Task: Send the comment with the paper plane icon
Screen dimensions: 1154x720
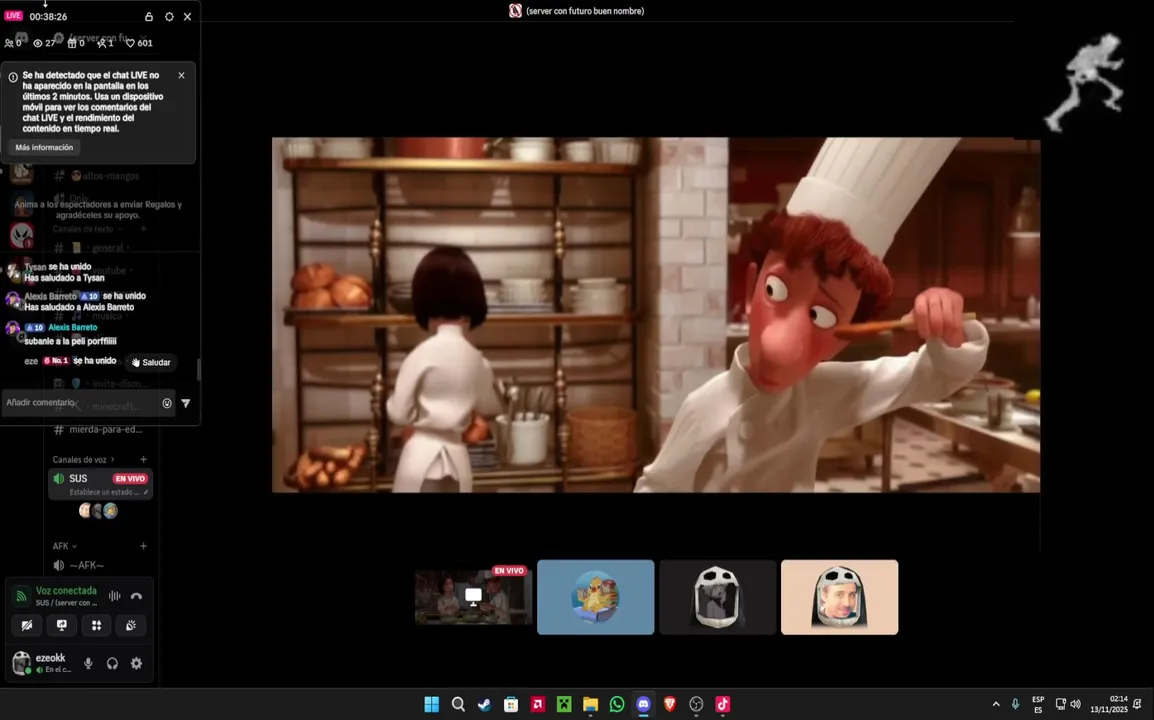Action: [185, 403]
